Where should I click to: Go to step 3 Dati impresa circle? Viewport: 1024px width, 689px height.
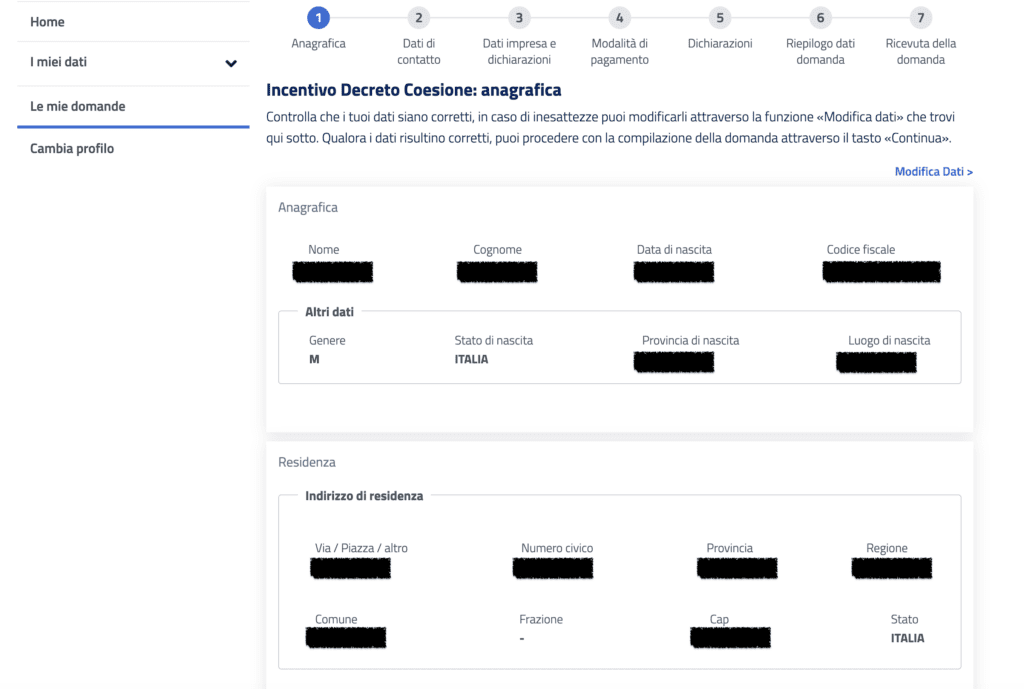(x=519, y=18)
